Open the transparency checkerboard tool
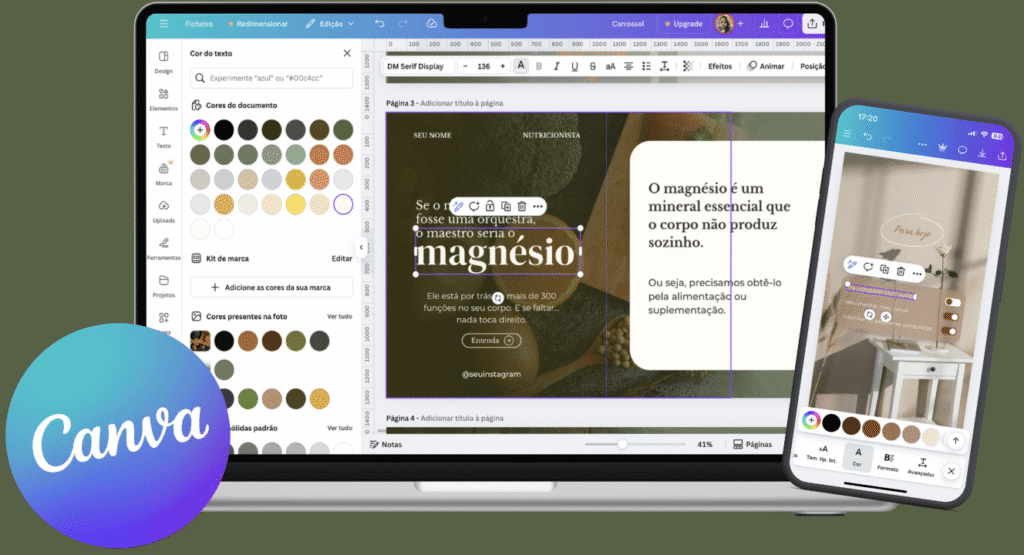Image resolution: width=1024 pixels, height=555 pixels. click(687, 66)
